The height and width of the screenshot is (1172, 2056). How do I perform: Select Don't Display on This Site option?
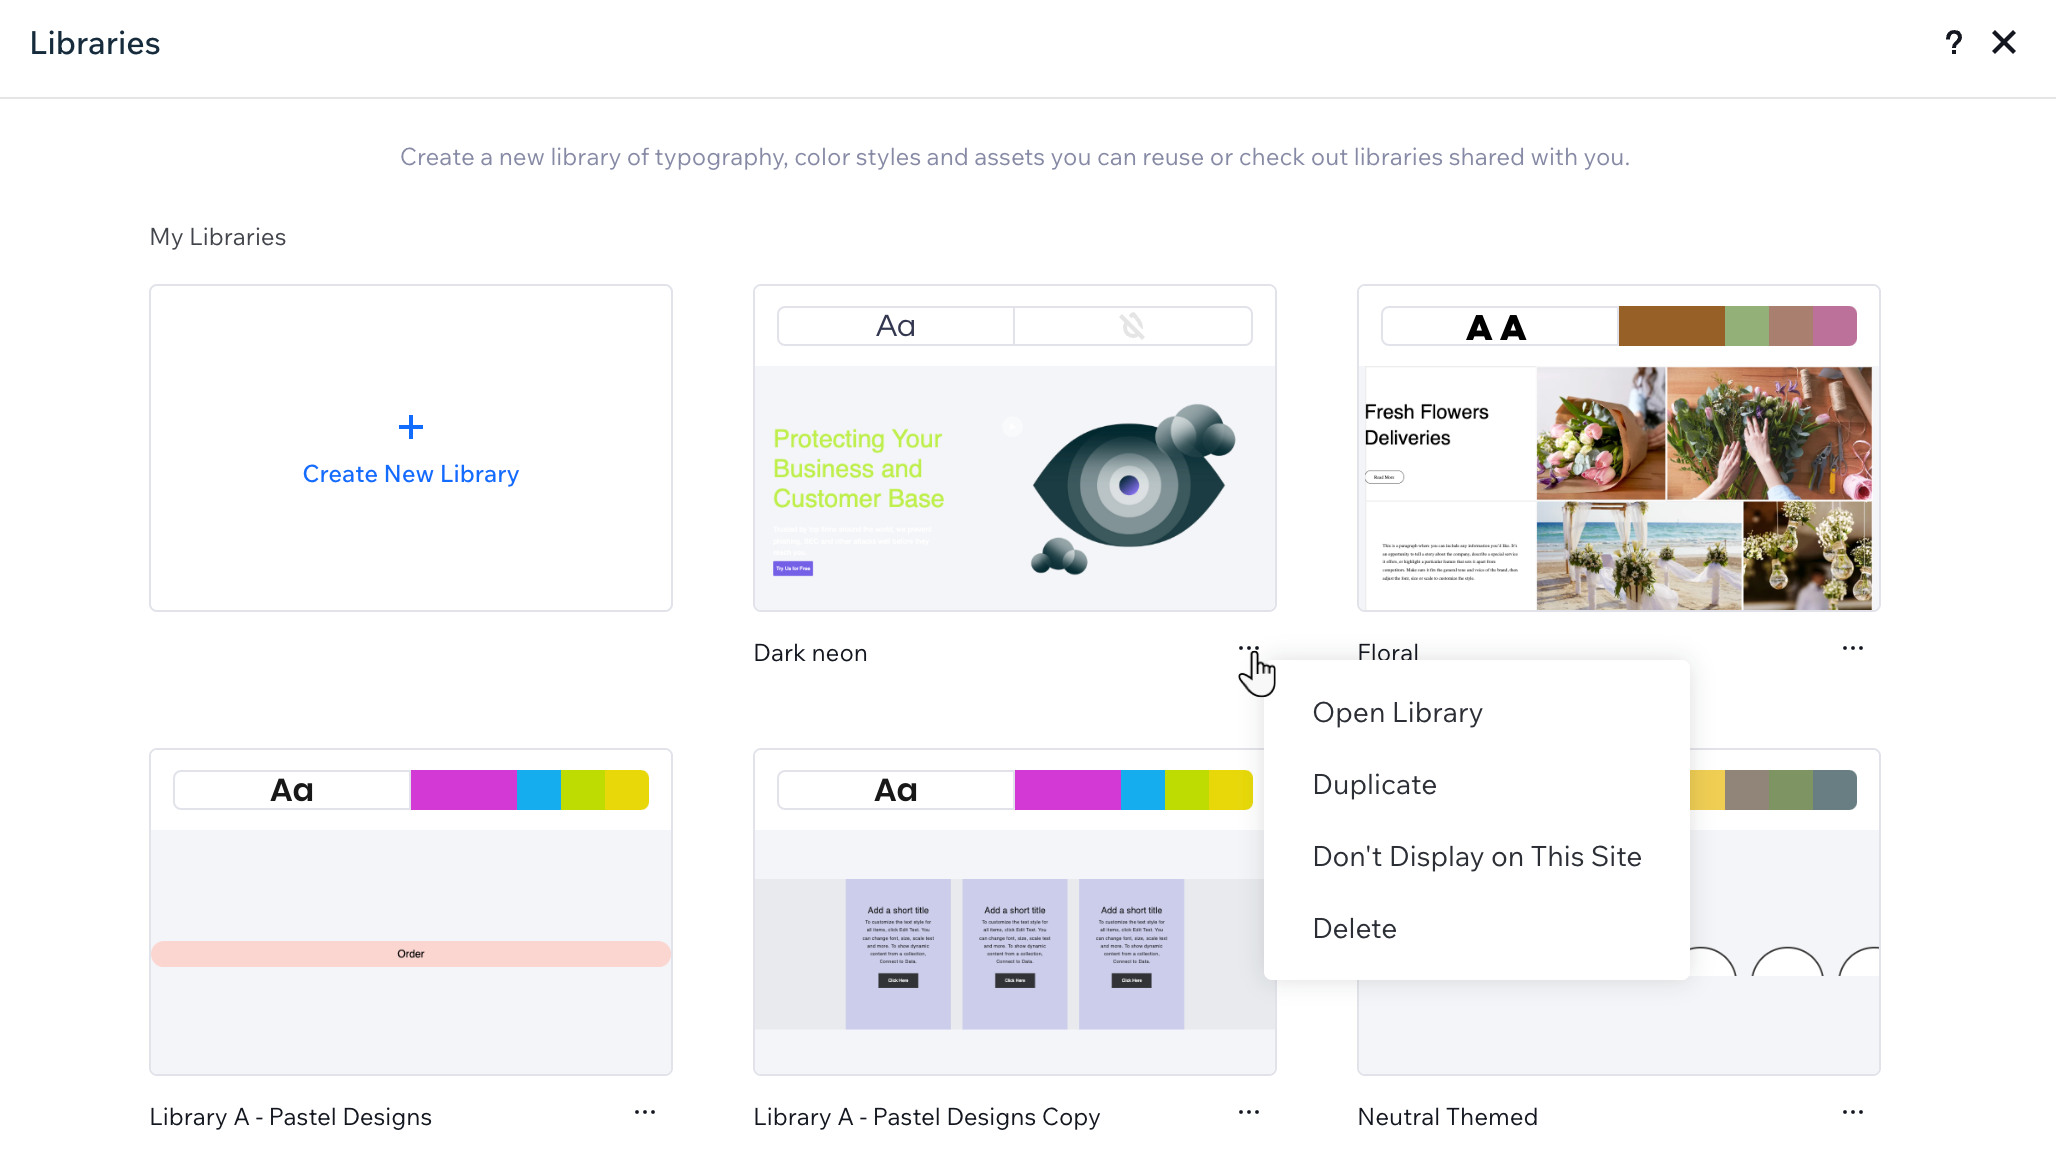[1476, 856]
